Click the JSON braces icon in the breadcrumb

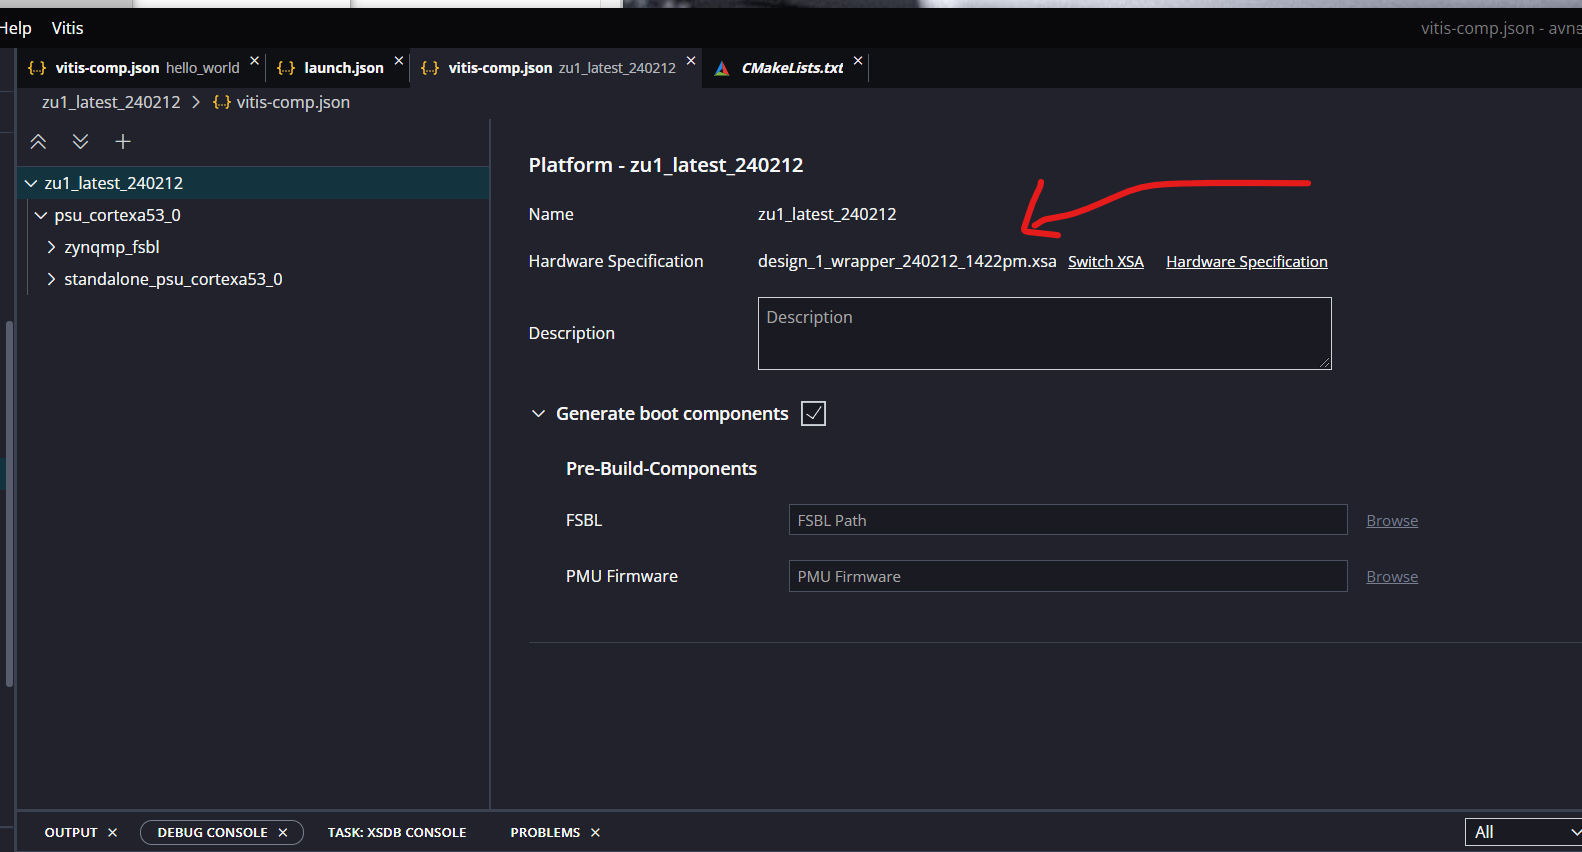222,102
